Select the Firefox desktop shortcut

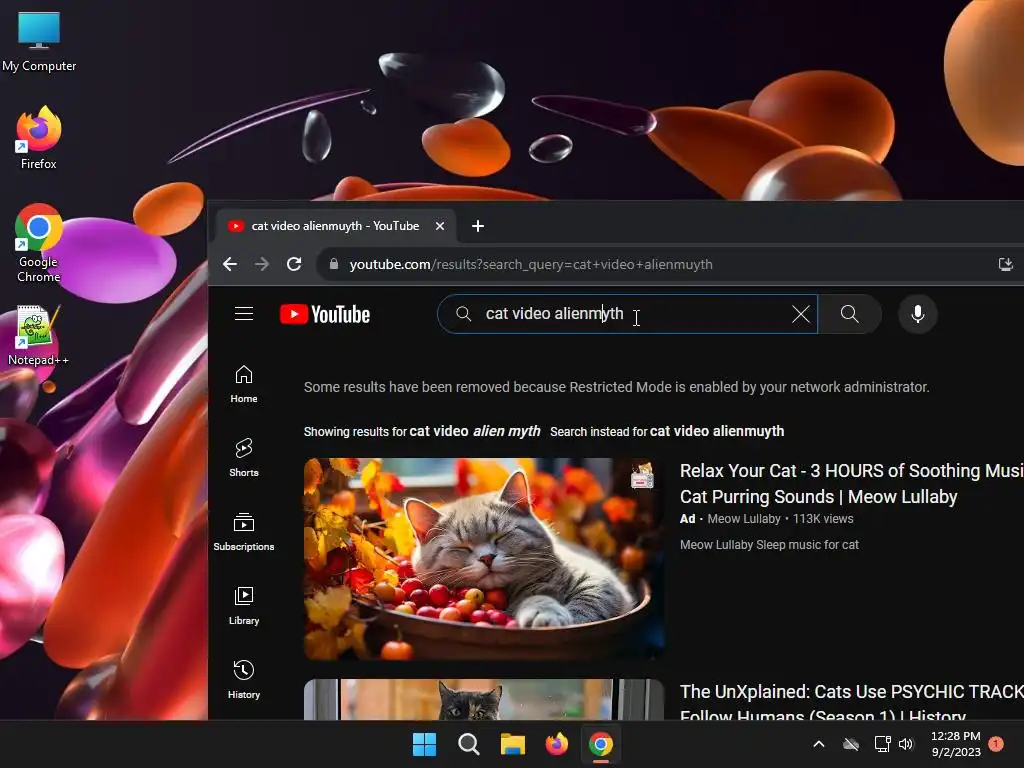pos(39,138)
